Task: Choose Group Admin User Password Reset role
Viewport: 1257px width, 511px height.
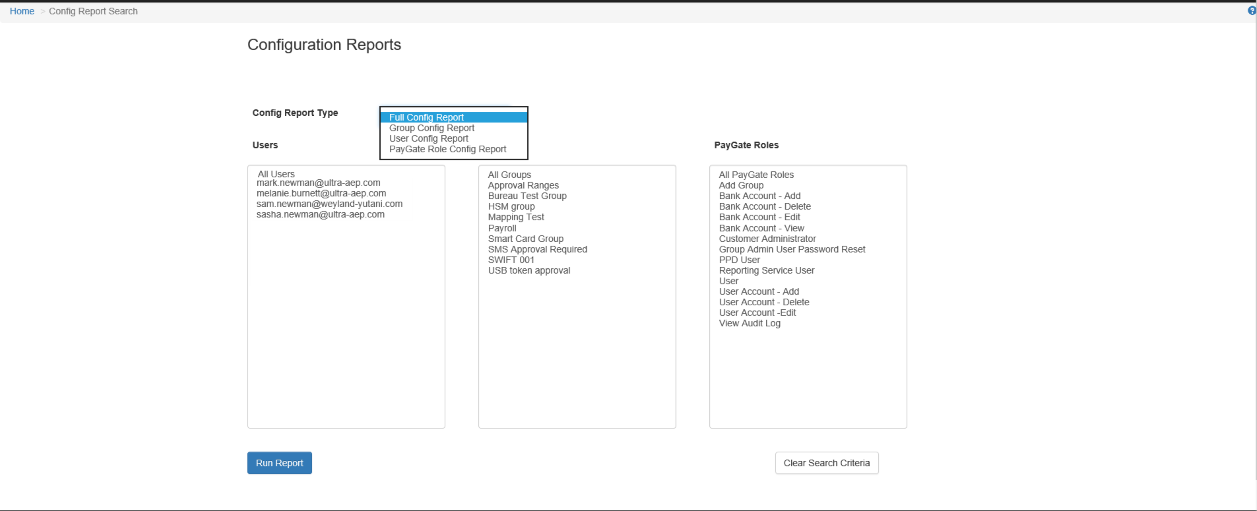Action: [792, 250]
